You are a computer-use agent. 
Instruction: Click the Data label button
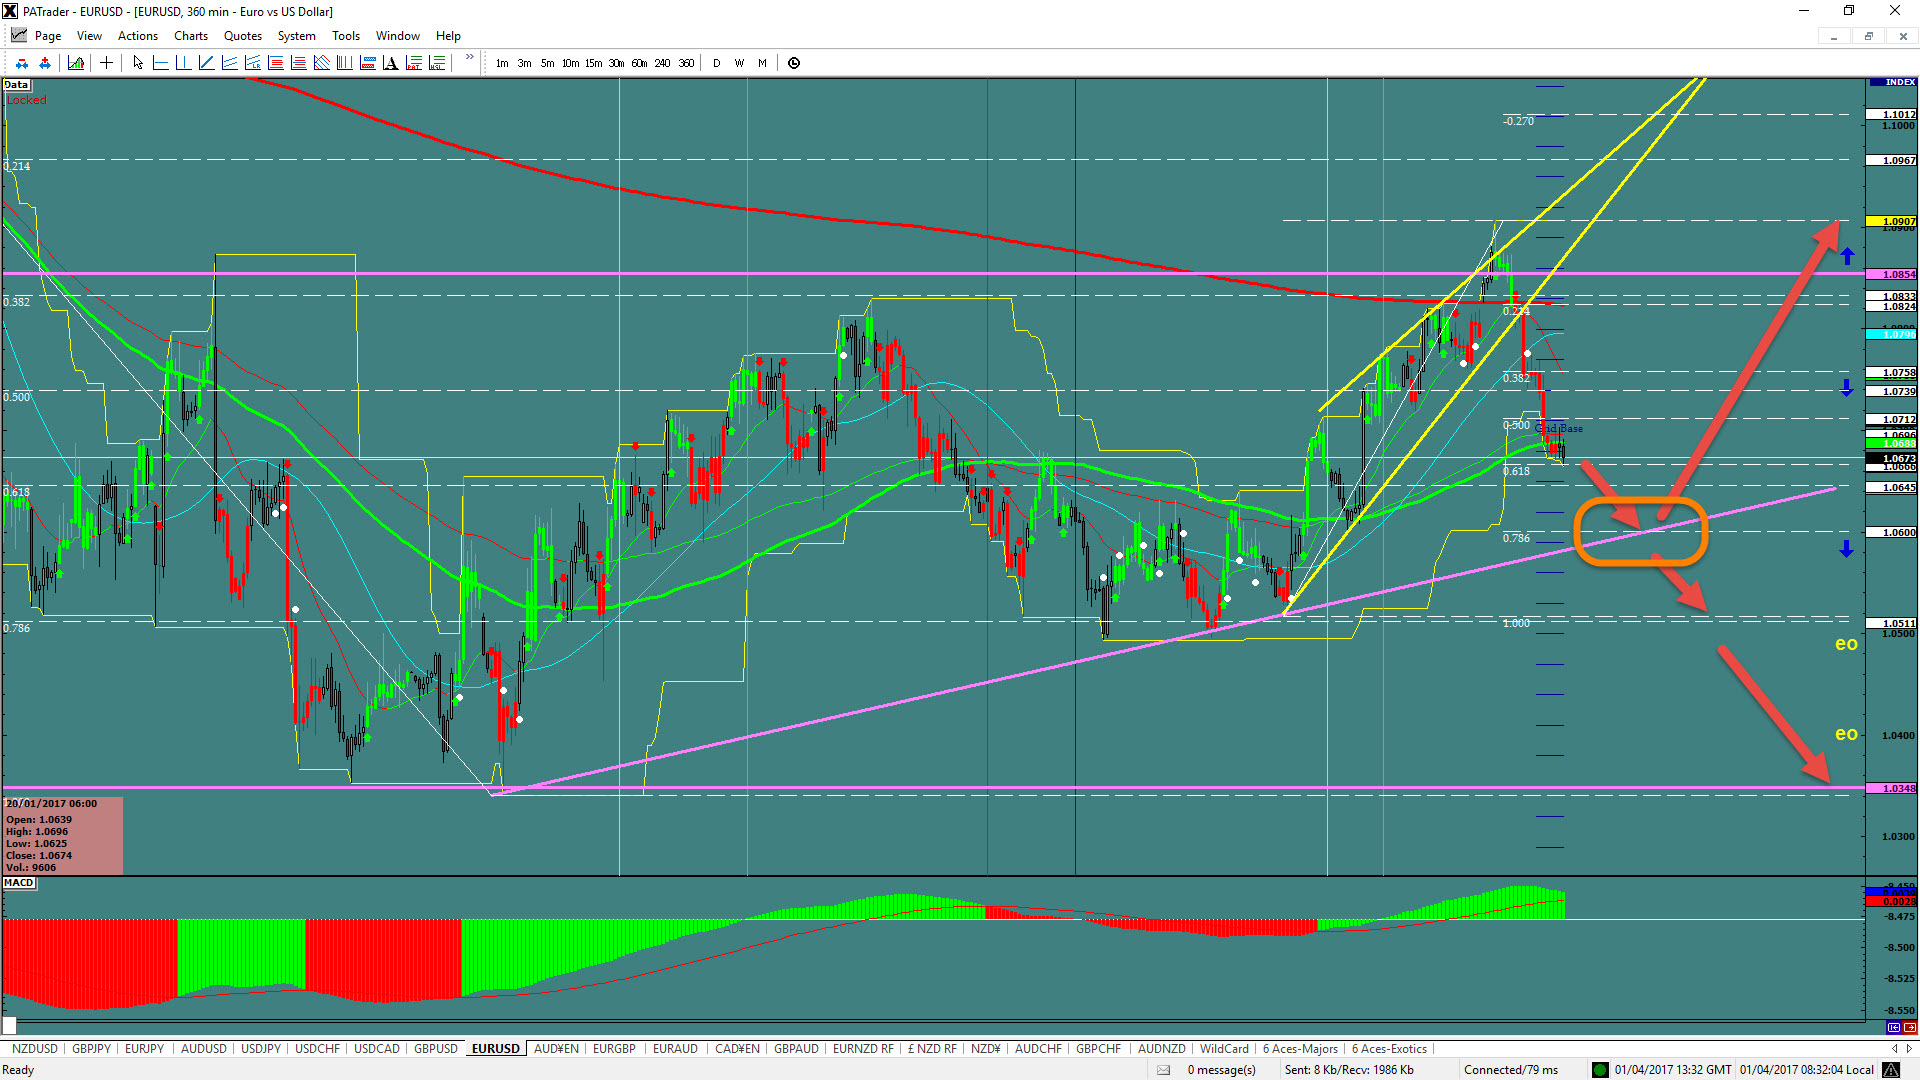(x=16, y=85)
